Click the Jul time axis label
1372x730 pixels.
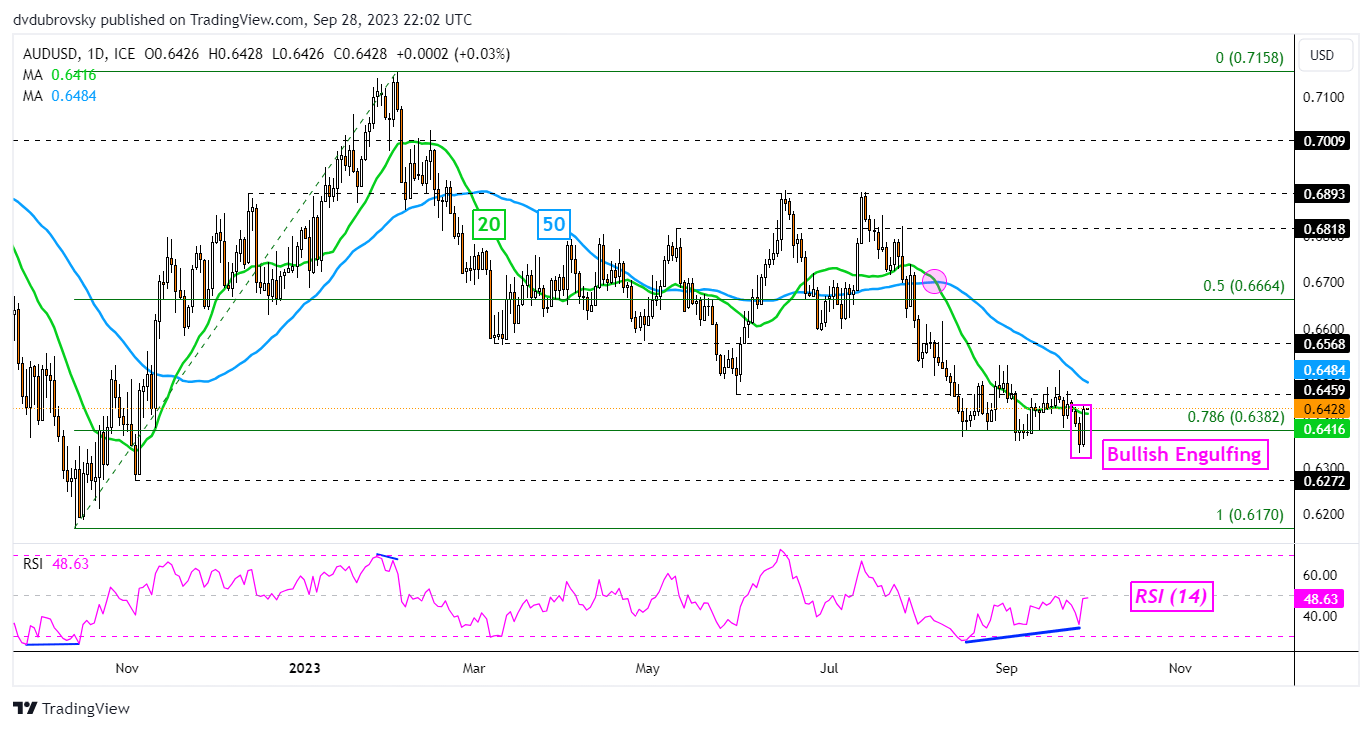coord(829,667)
